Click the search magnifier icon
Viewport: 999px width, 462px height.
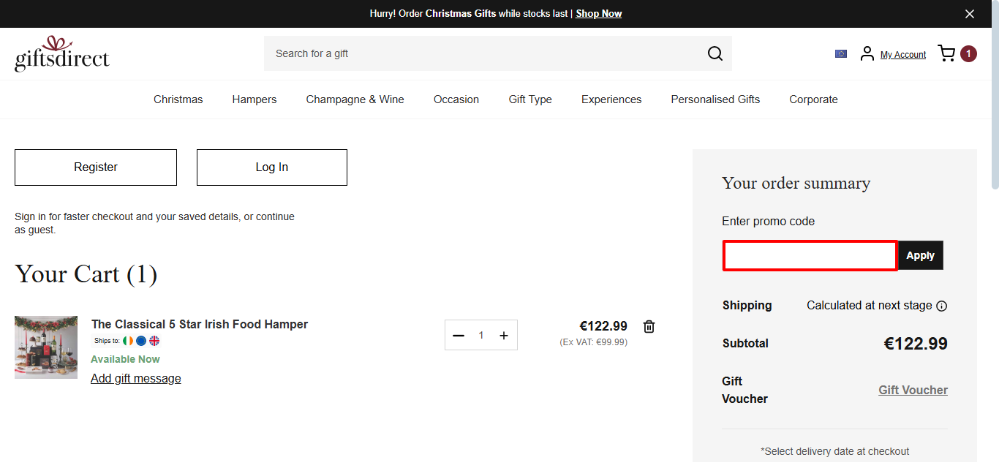[x=715, y=54]
